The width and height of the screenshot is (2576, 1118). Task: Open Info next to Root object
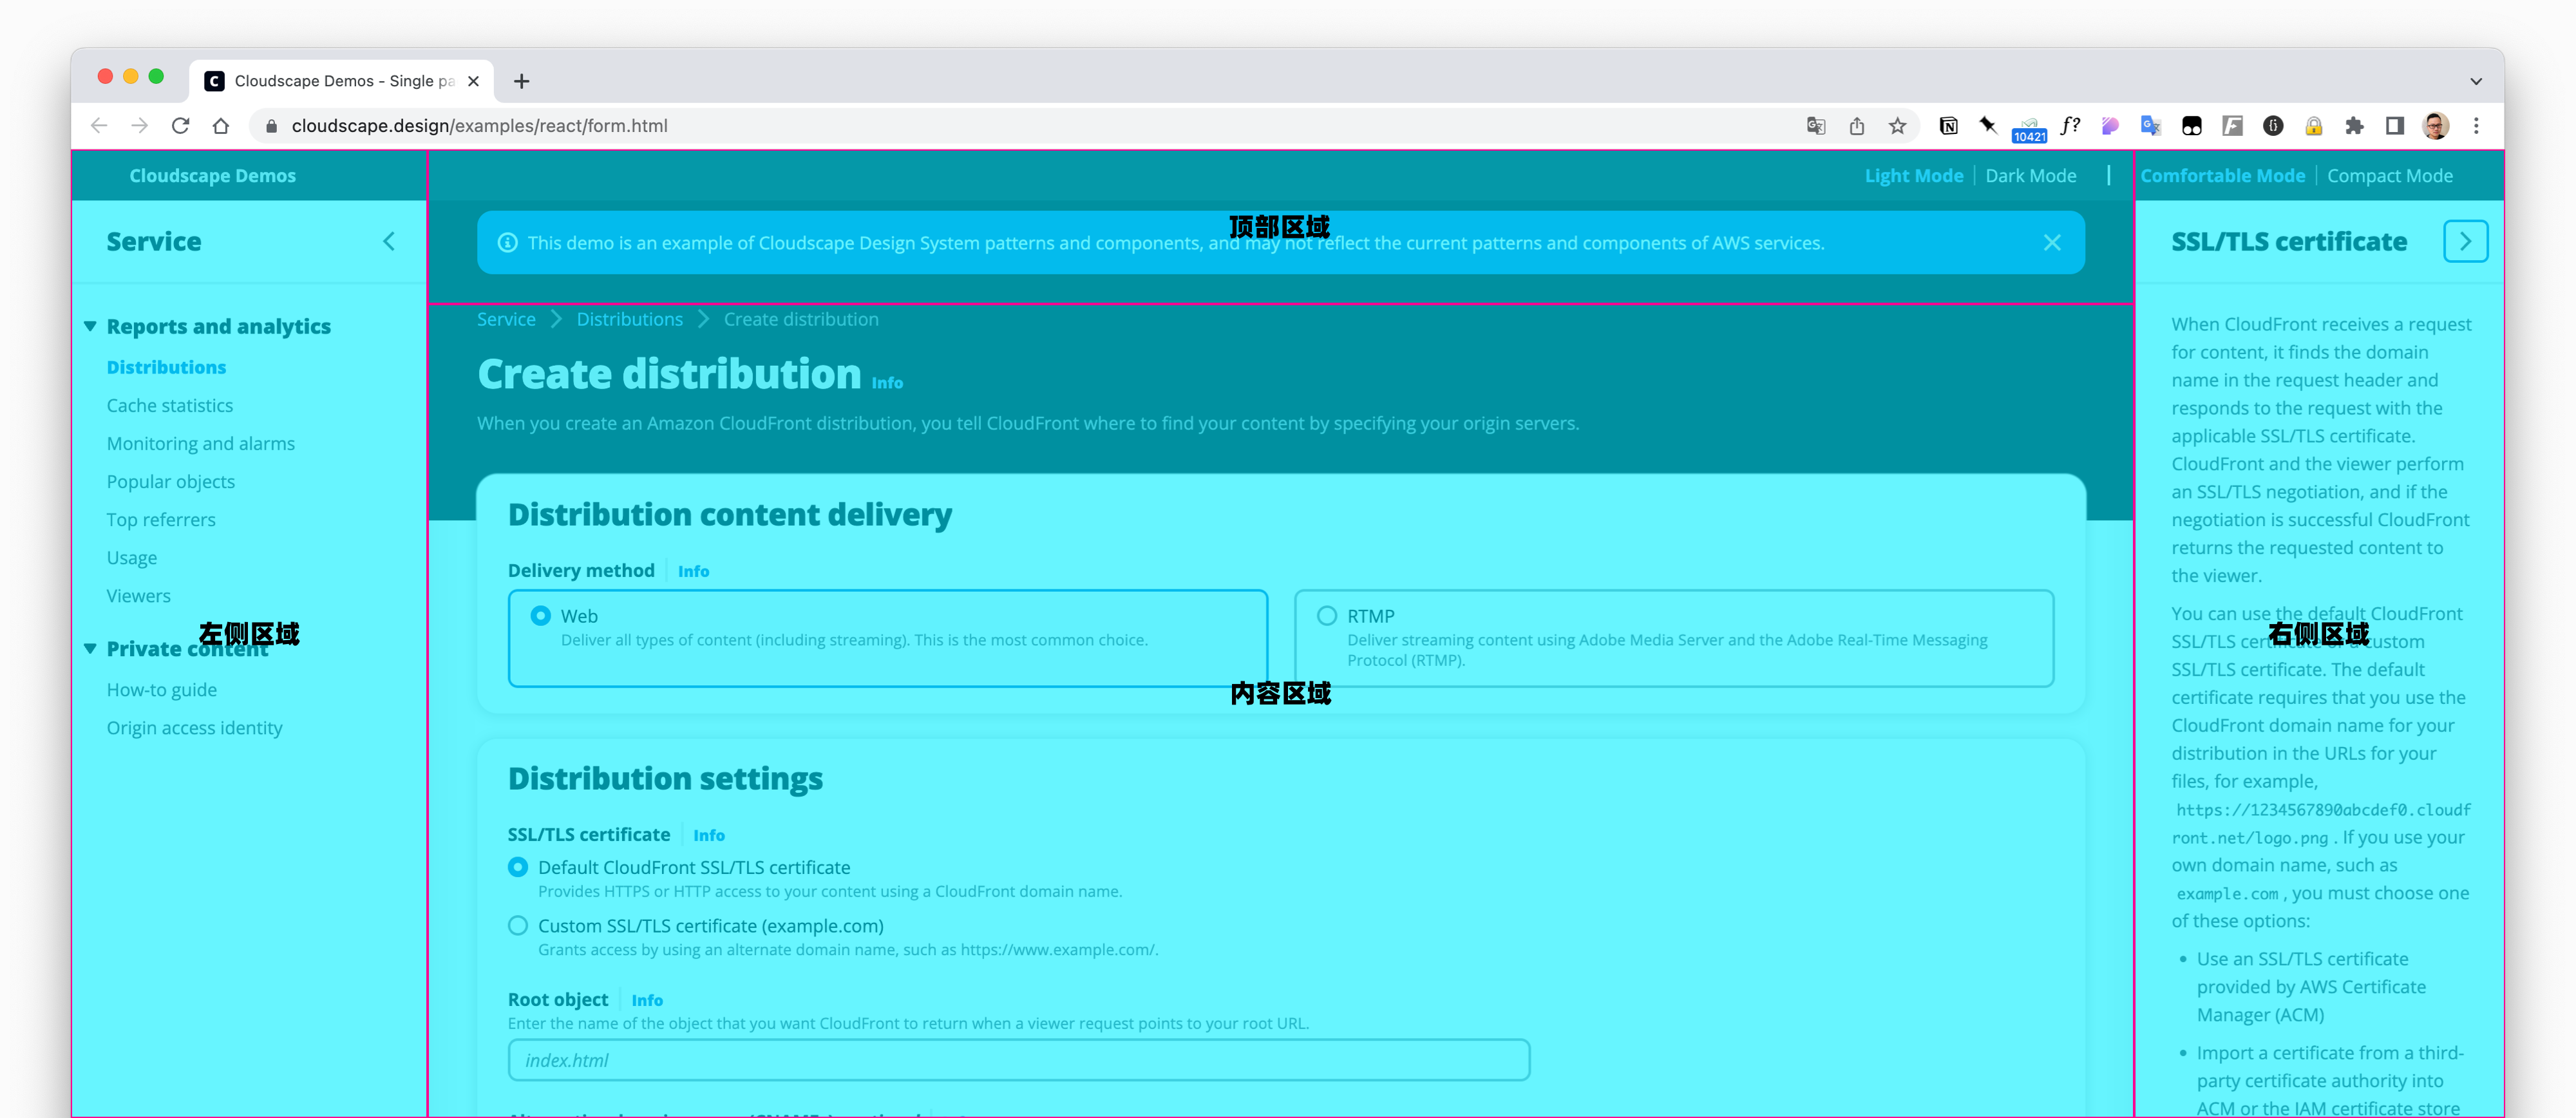point(646,999)
